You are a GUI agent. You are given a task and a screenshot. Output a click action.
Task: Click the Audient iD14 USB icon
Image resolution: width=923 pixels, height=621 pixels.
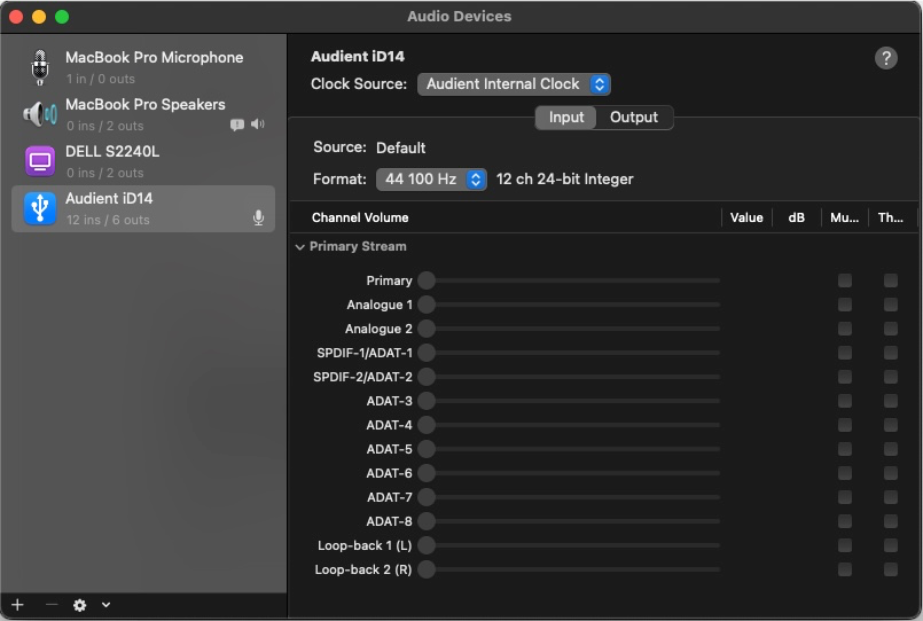coord(40,208)
